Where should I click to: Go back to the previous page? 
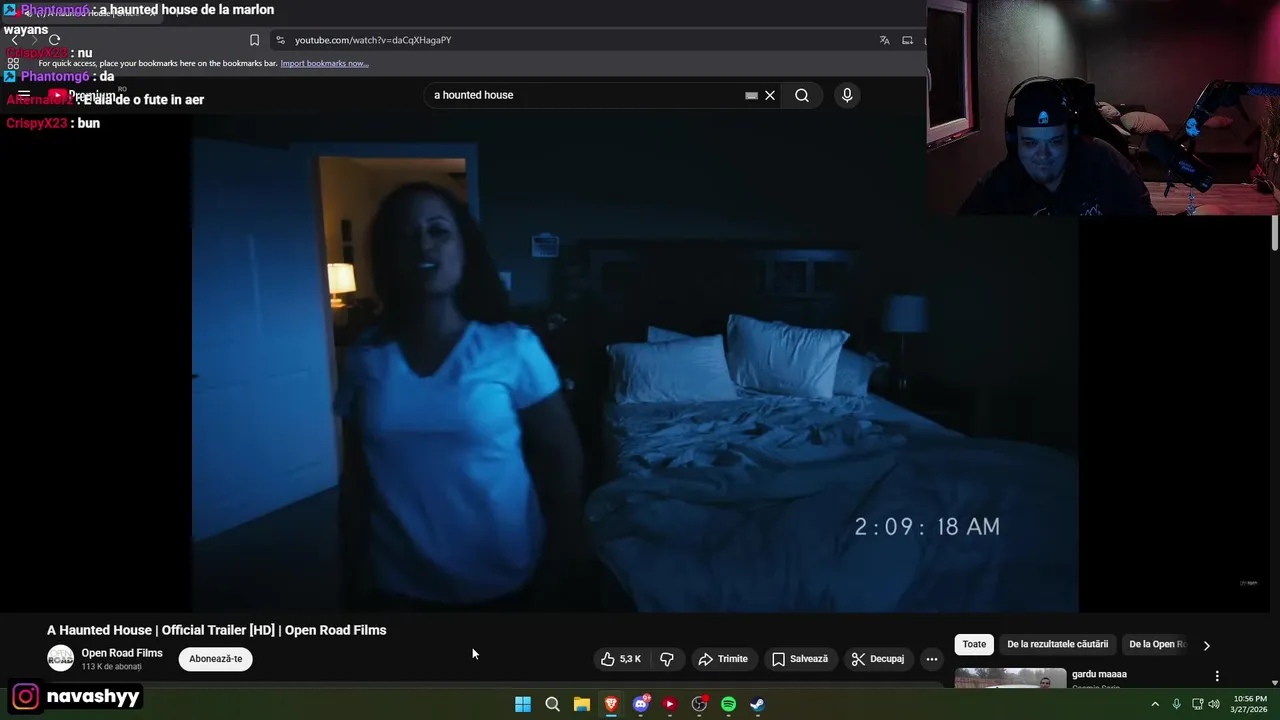(x=14, y=40)
